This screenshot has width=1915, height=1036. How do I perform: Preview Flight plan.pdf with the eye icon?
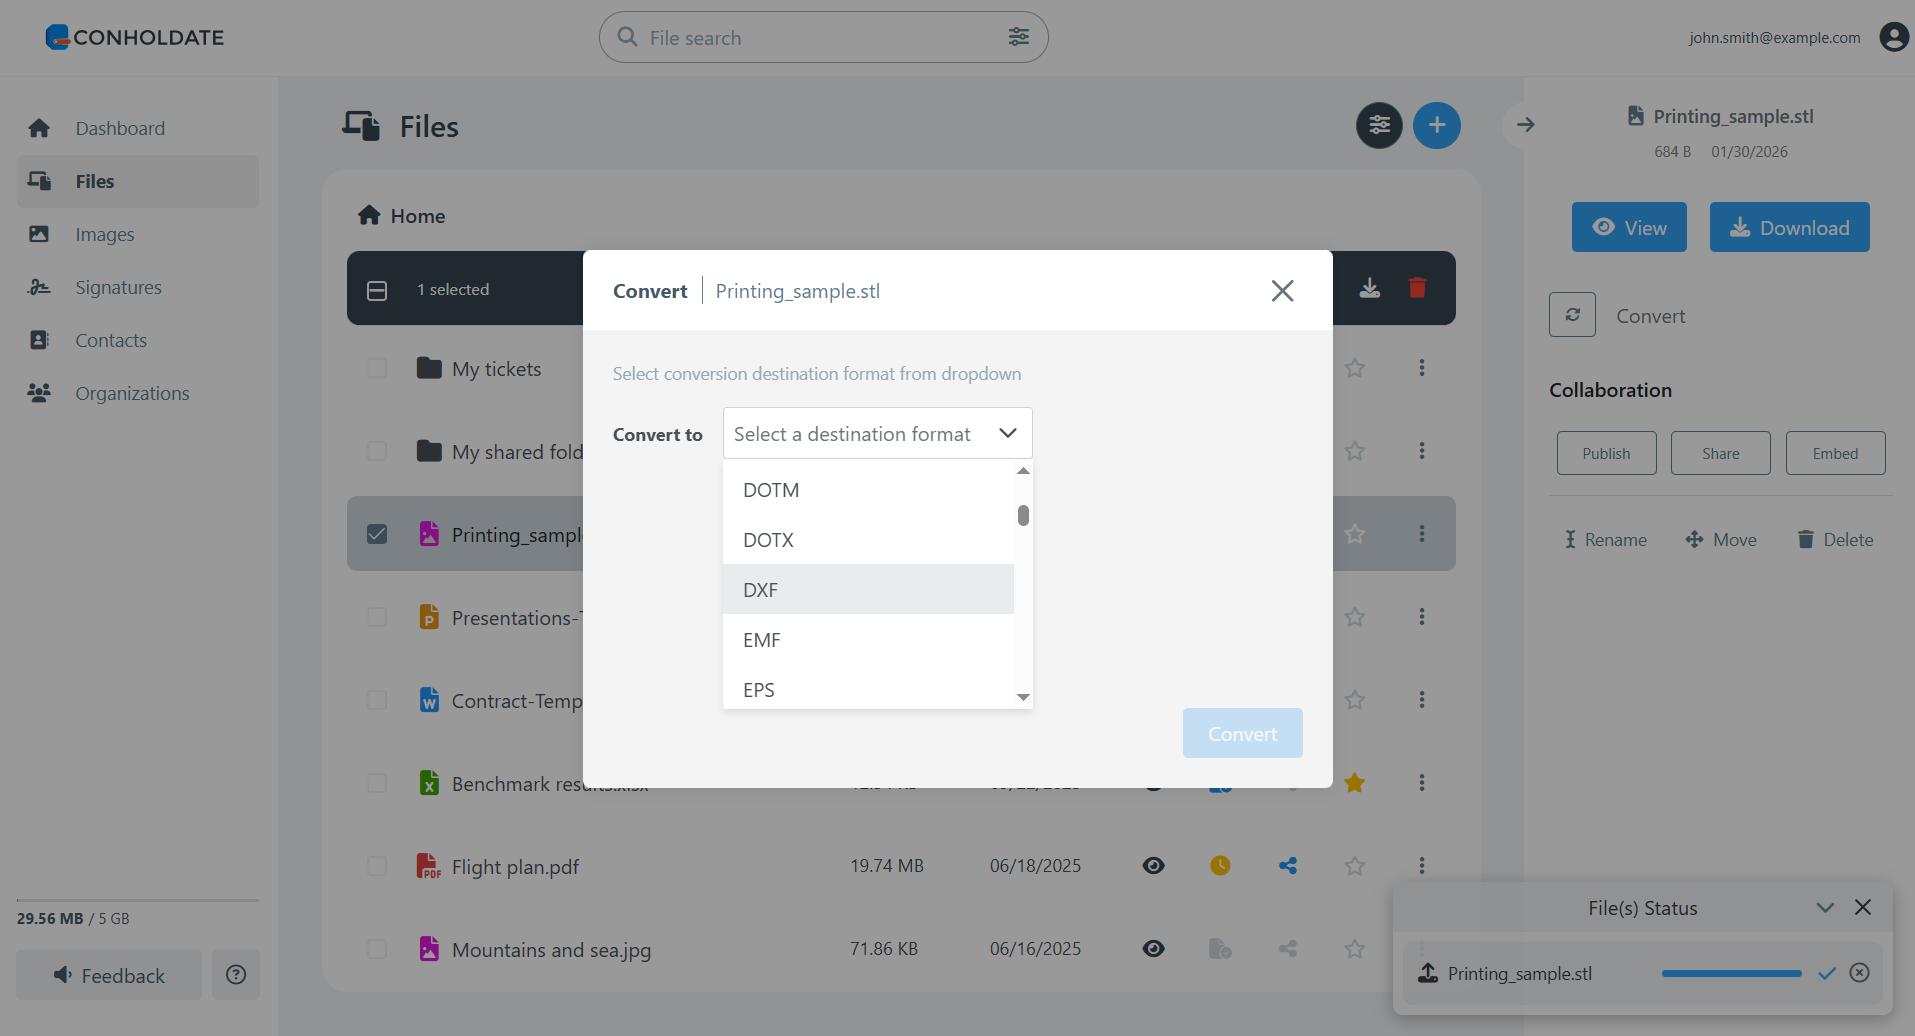point(1154,865)
